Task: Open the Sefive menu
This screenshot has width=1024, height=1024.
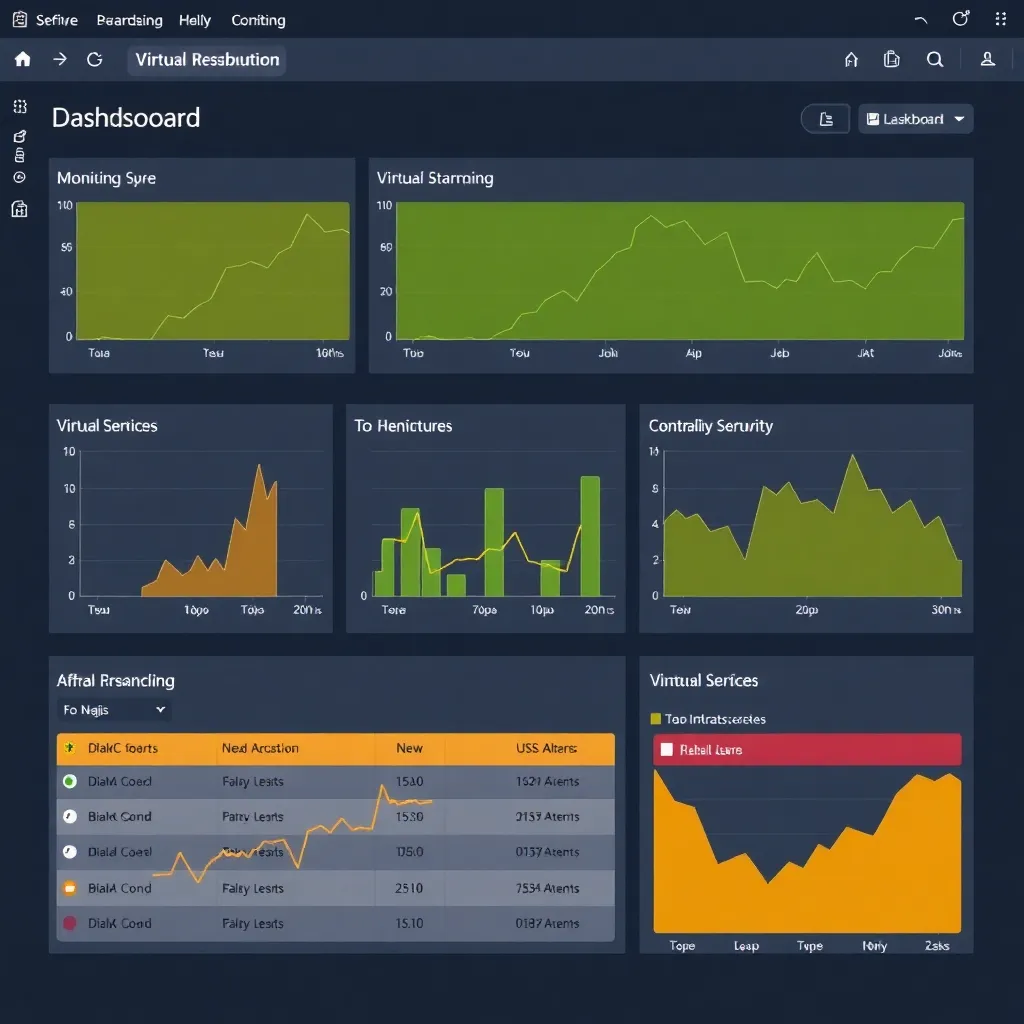Action: pyautogui.click(x=55, y=19)
